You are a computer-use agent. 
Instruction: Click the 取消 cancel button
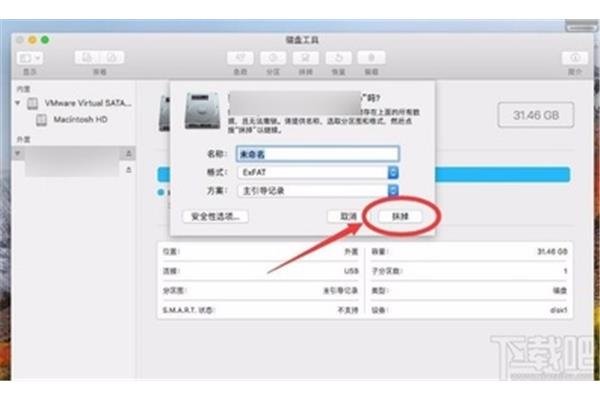pos(348,217)
